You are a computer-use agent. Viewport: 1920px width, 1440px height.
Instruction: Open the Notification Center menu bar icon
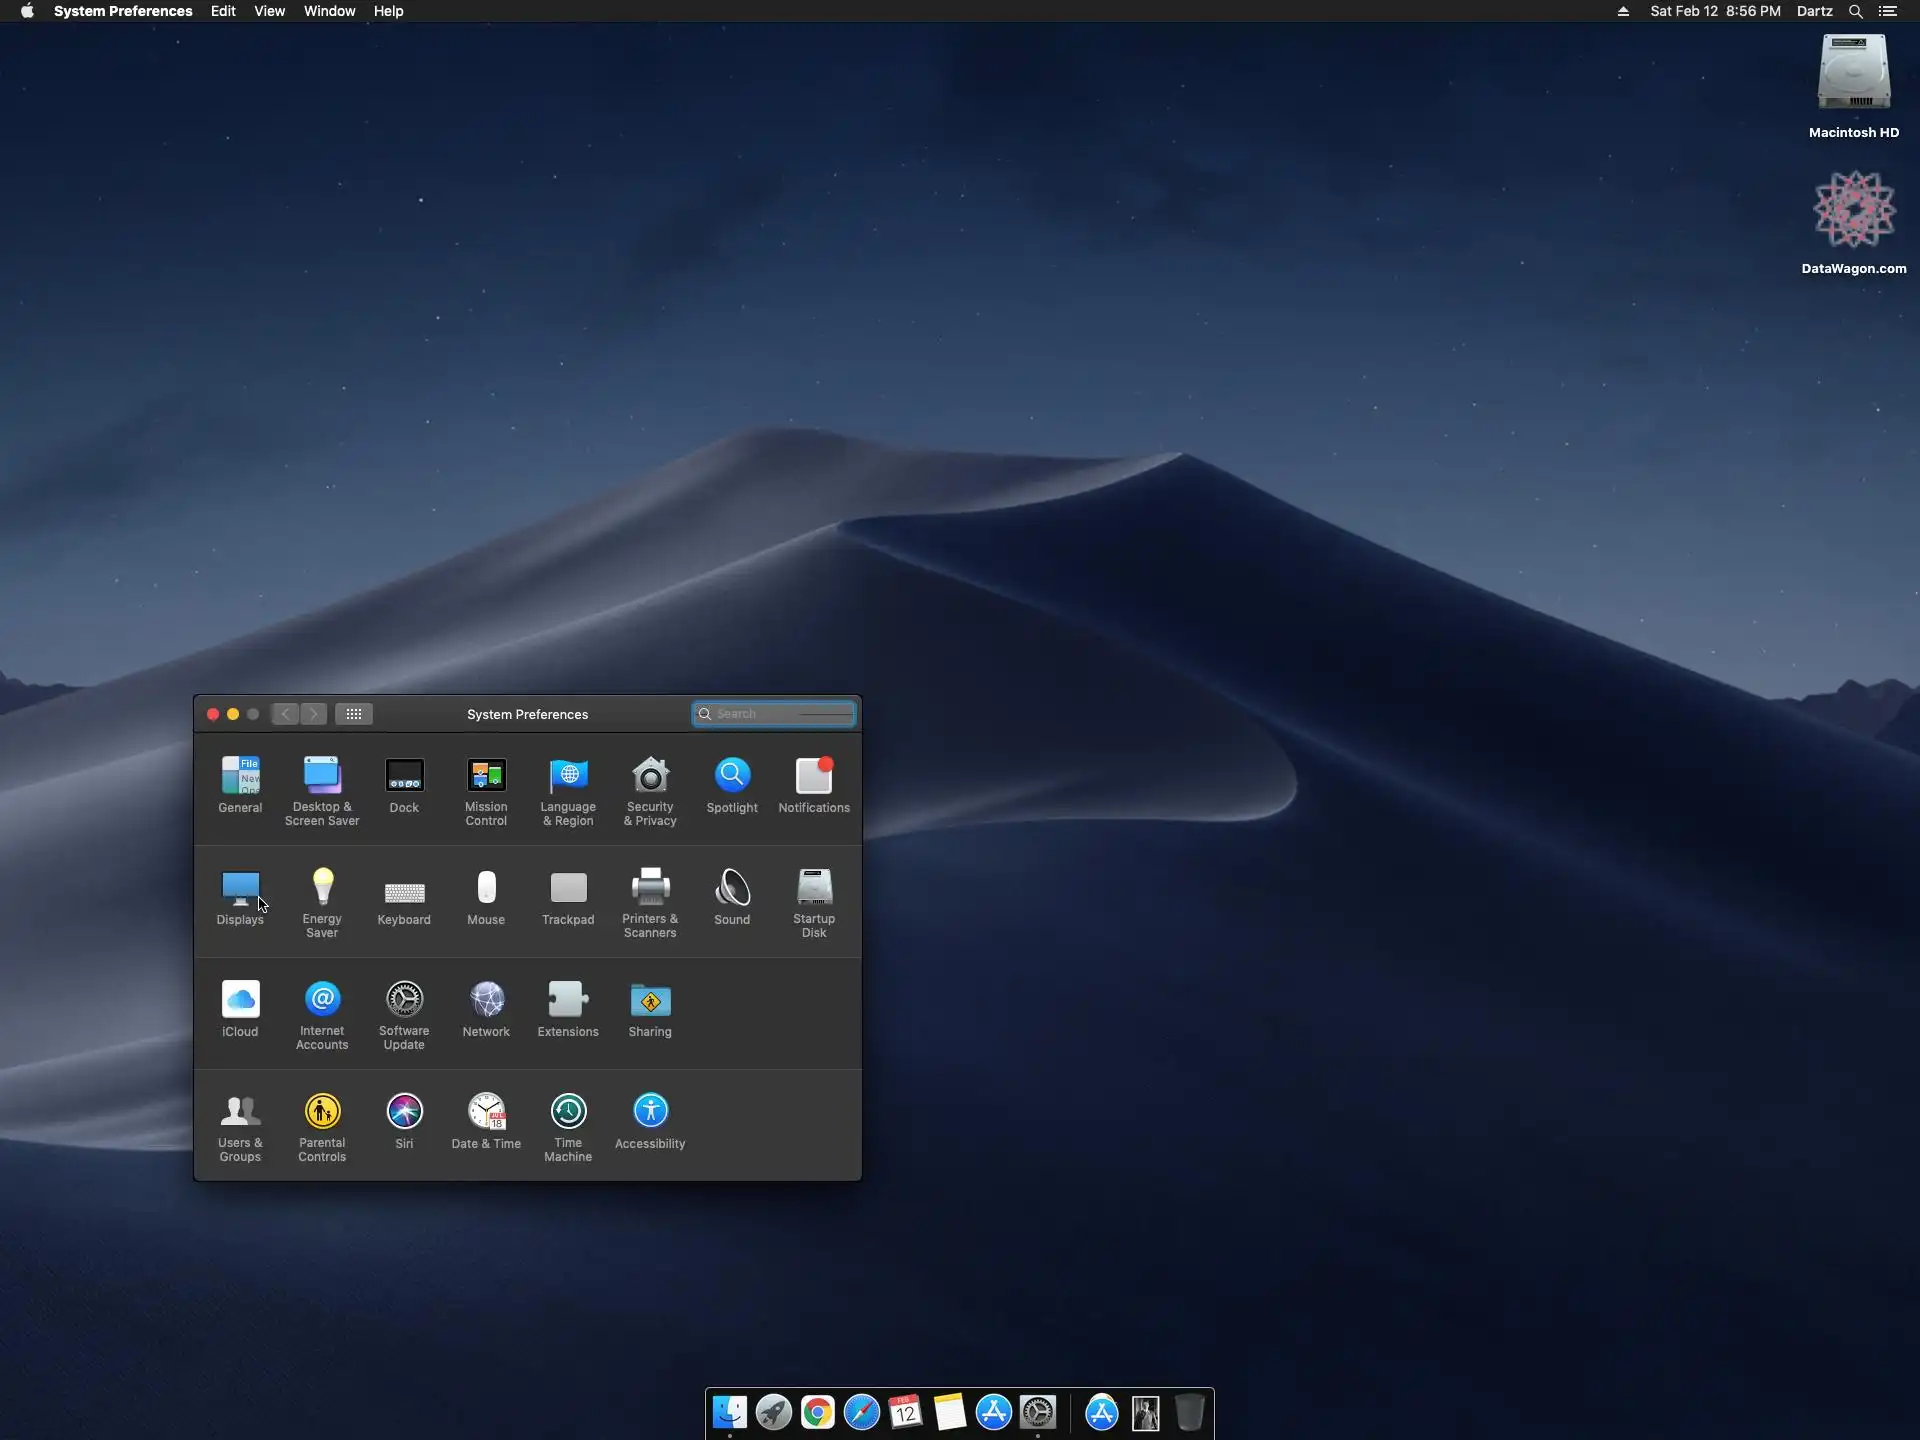pos(1888,11)
